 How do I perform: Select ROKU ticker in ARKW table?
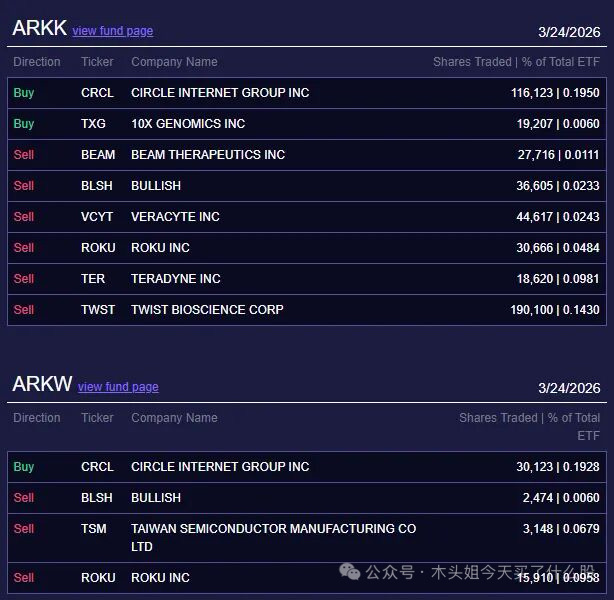pyautogui.click(x=98, y=578)
